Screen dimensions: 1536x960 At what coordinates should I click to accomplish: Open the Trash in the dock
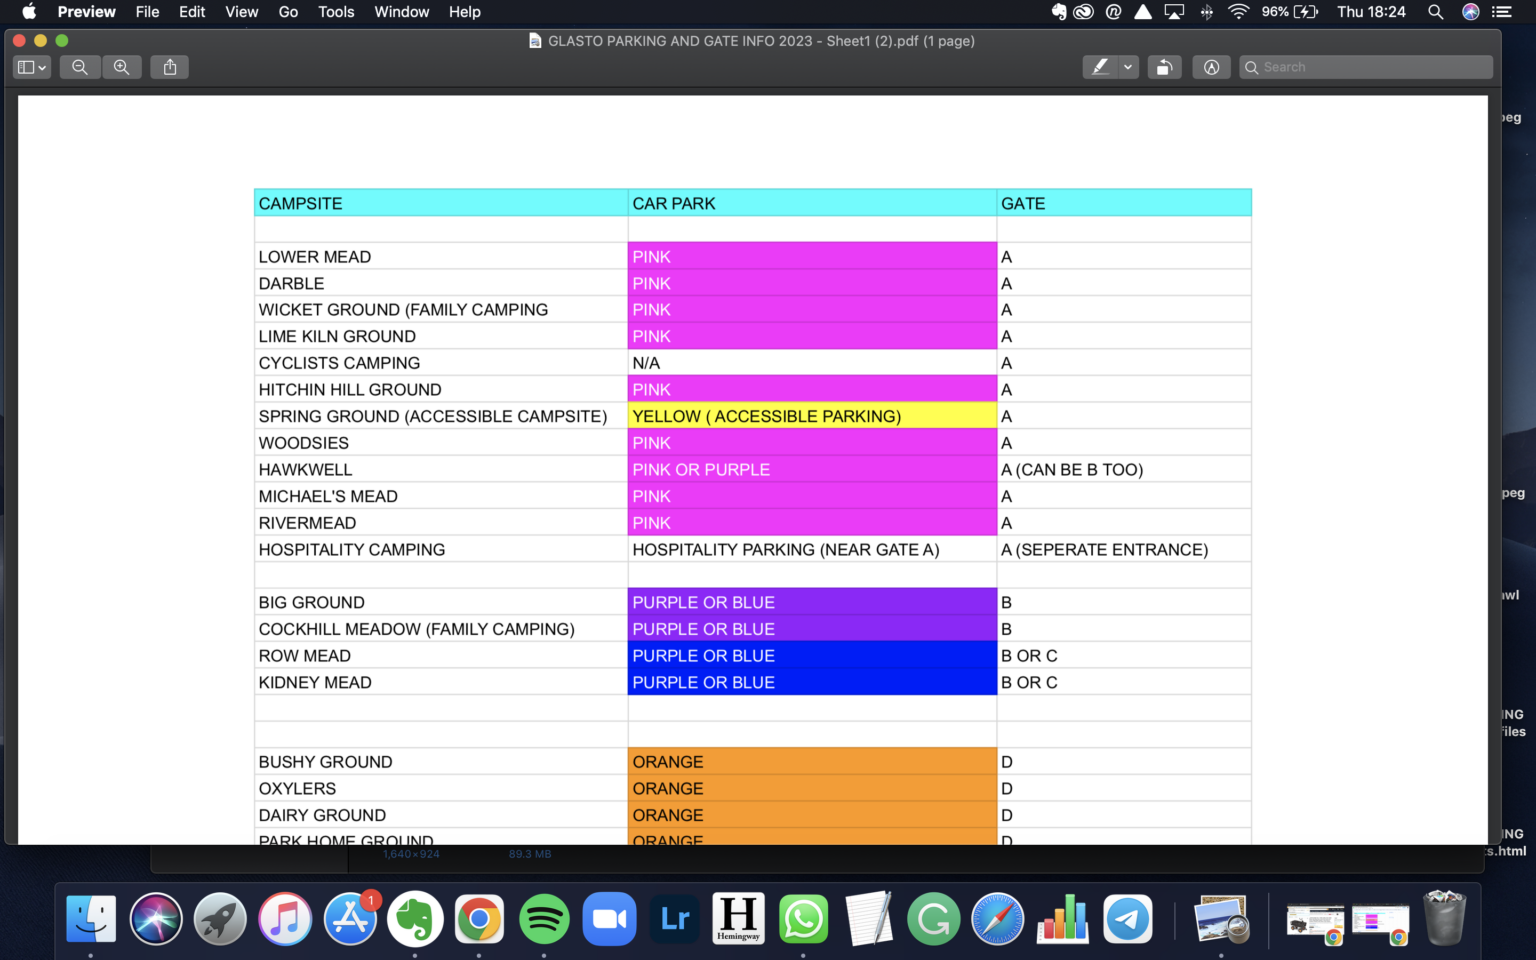coord(1444,919)
